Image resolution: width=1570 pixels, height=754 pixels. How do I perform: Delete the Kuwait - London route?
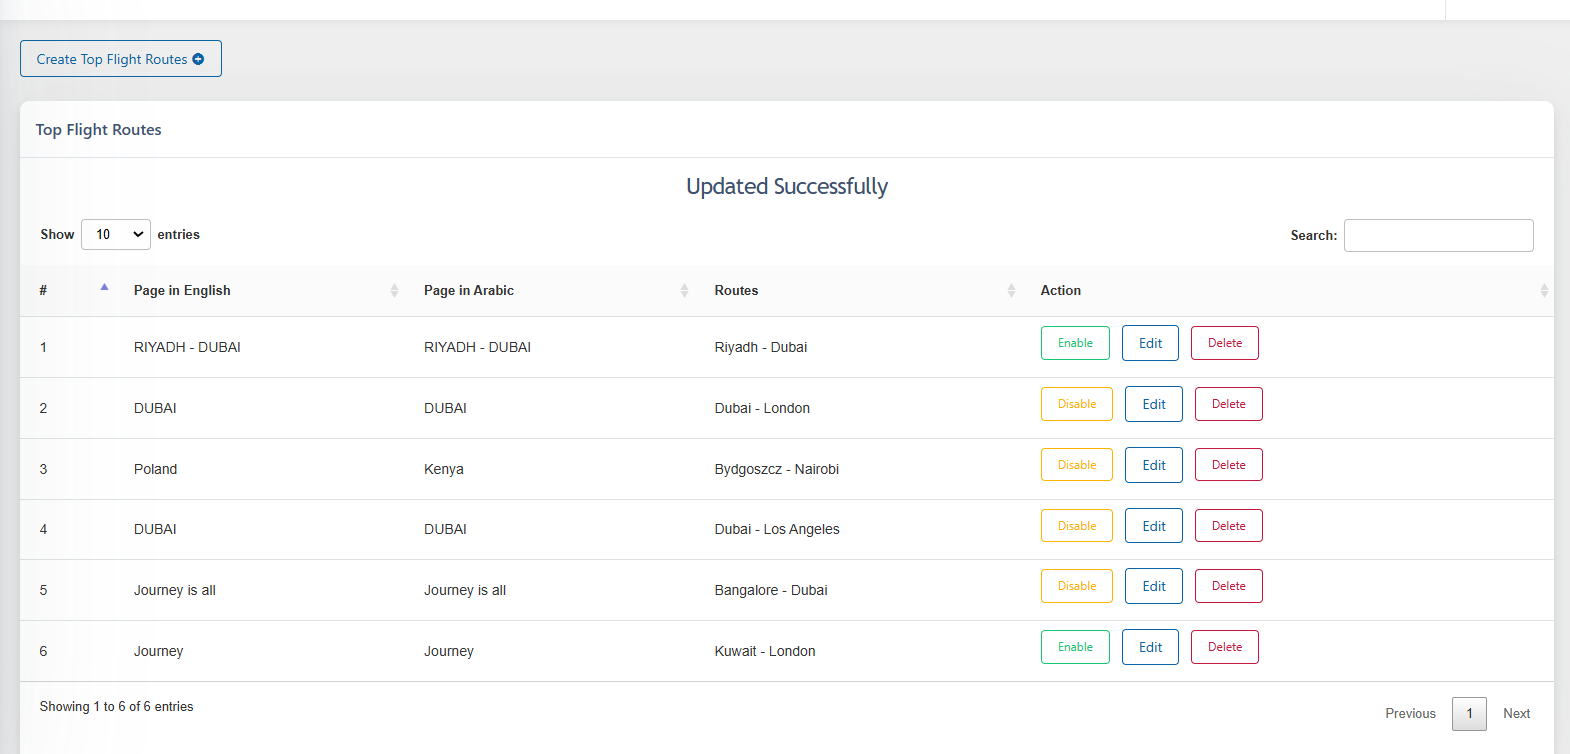pos(1224,647)
